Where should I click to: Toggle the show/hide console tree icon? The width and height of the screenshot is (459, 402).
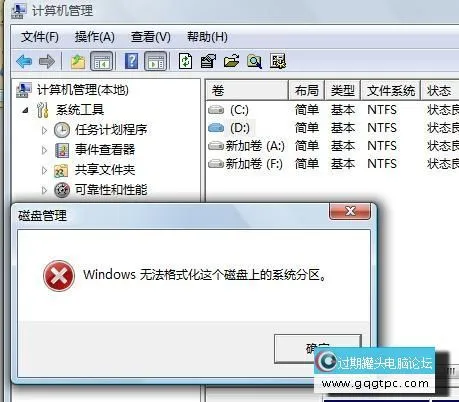coord(102,61)
